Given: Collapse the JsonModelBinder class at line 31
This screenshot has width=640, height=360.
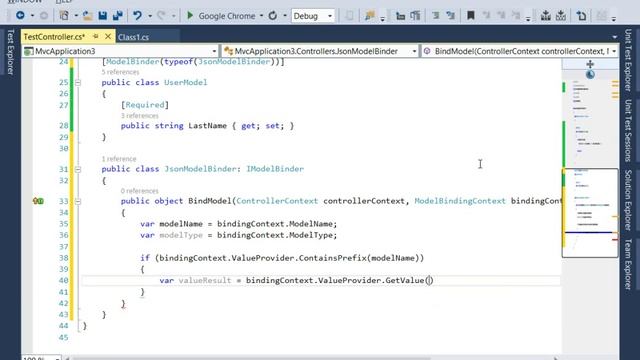Looking at the screenshot, I should tap(78, 169).
